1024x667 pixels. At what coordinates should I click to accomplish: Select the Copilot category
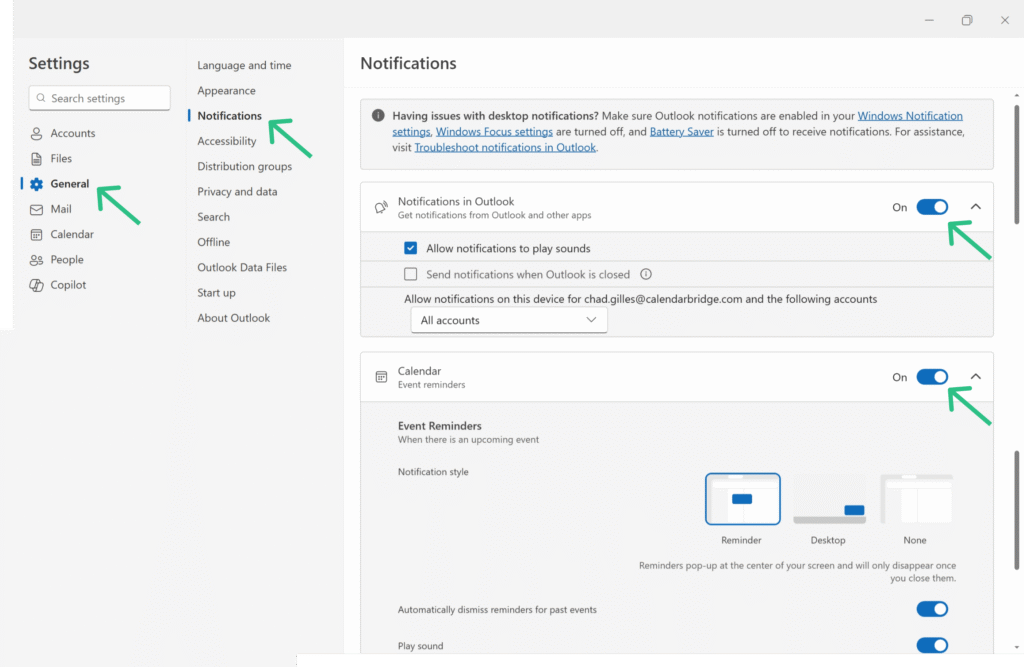point(68,285)
